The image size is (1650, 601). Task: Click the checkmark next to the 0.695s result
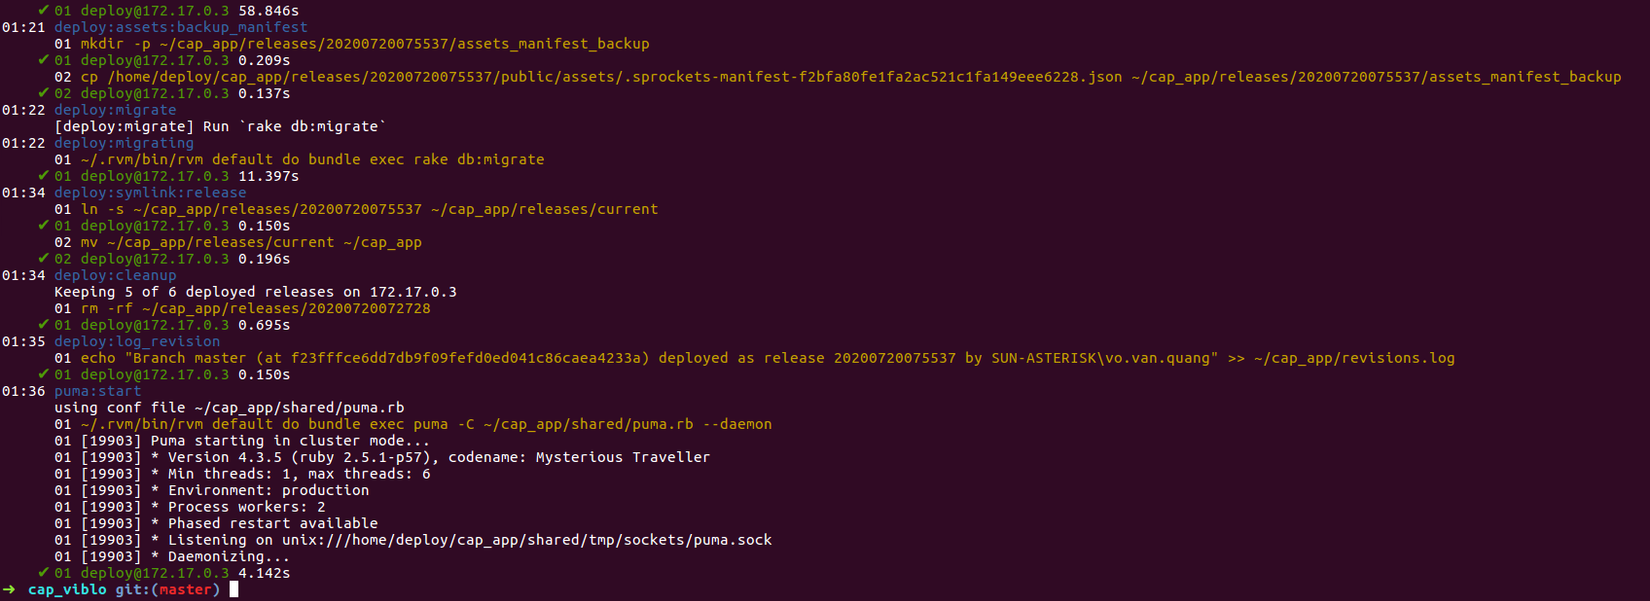[43, 324]
